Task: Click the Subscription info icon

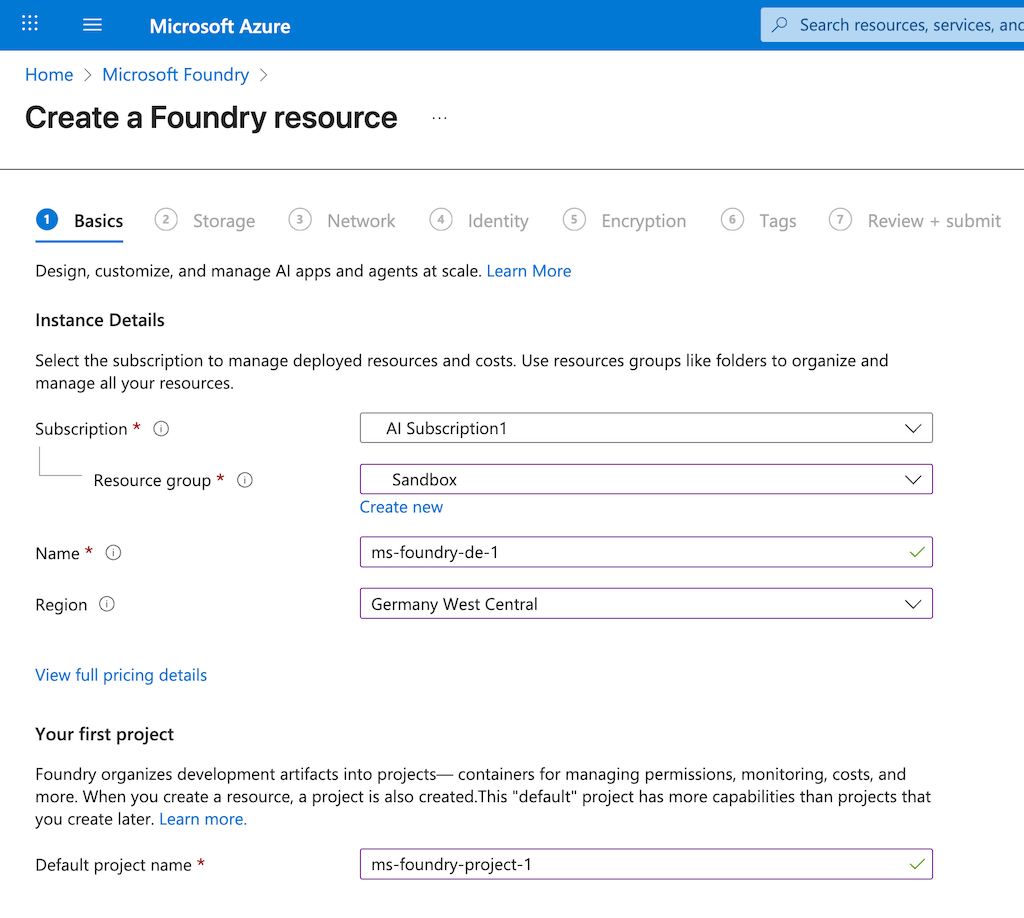Action: tap(161, 429)
